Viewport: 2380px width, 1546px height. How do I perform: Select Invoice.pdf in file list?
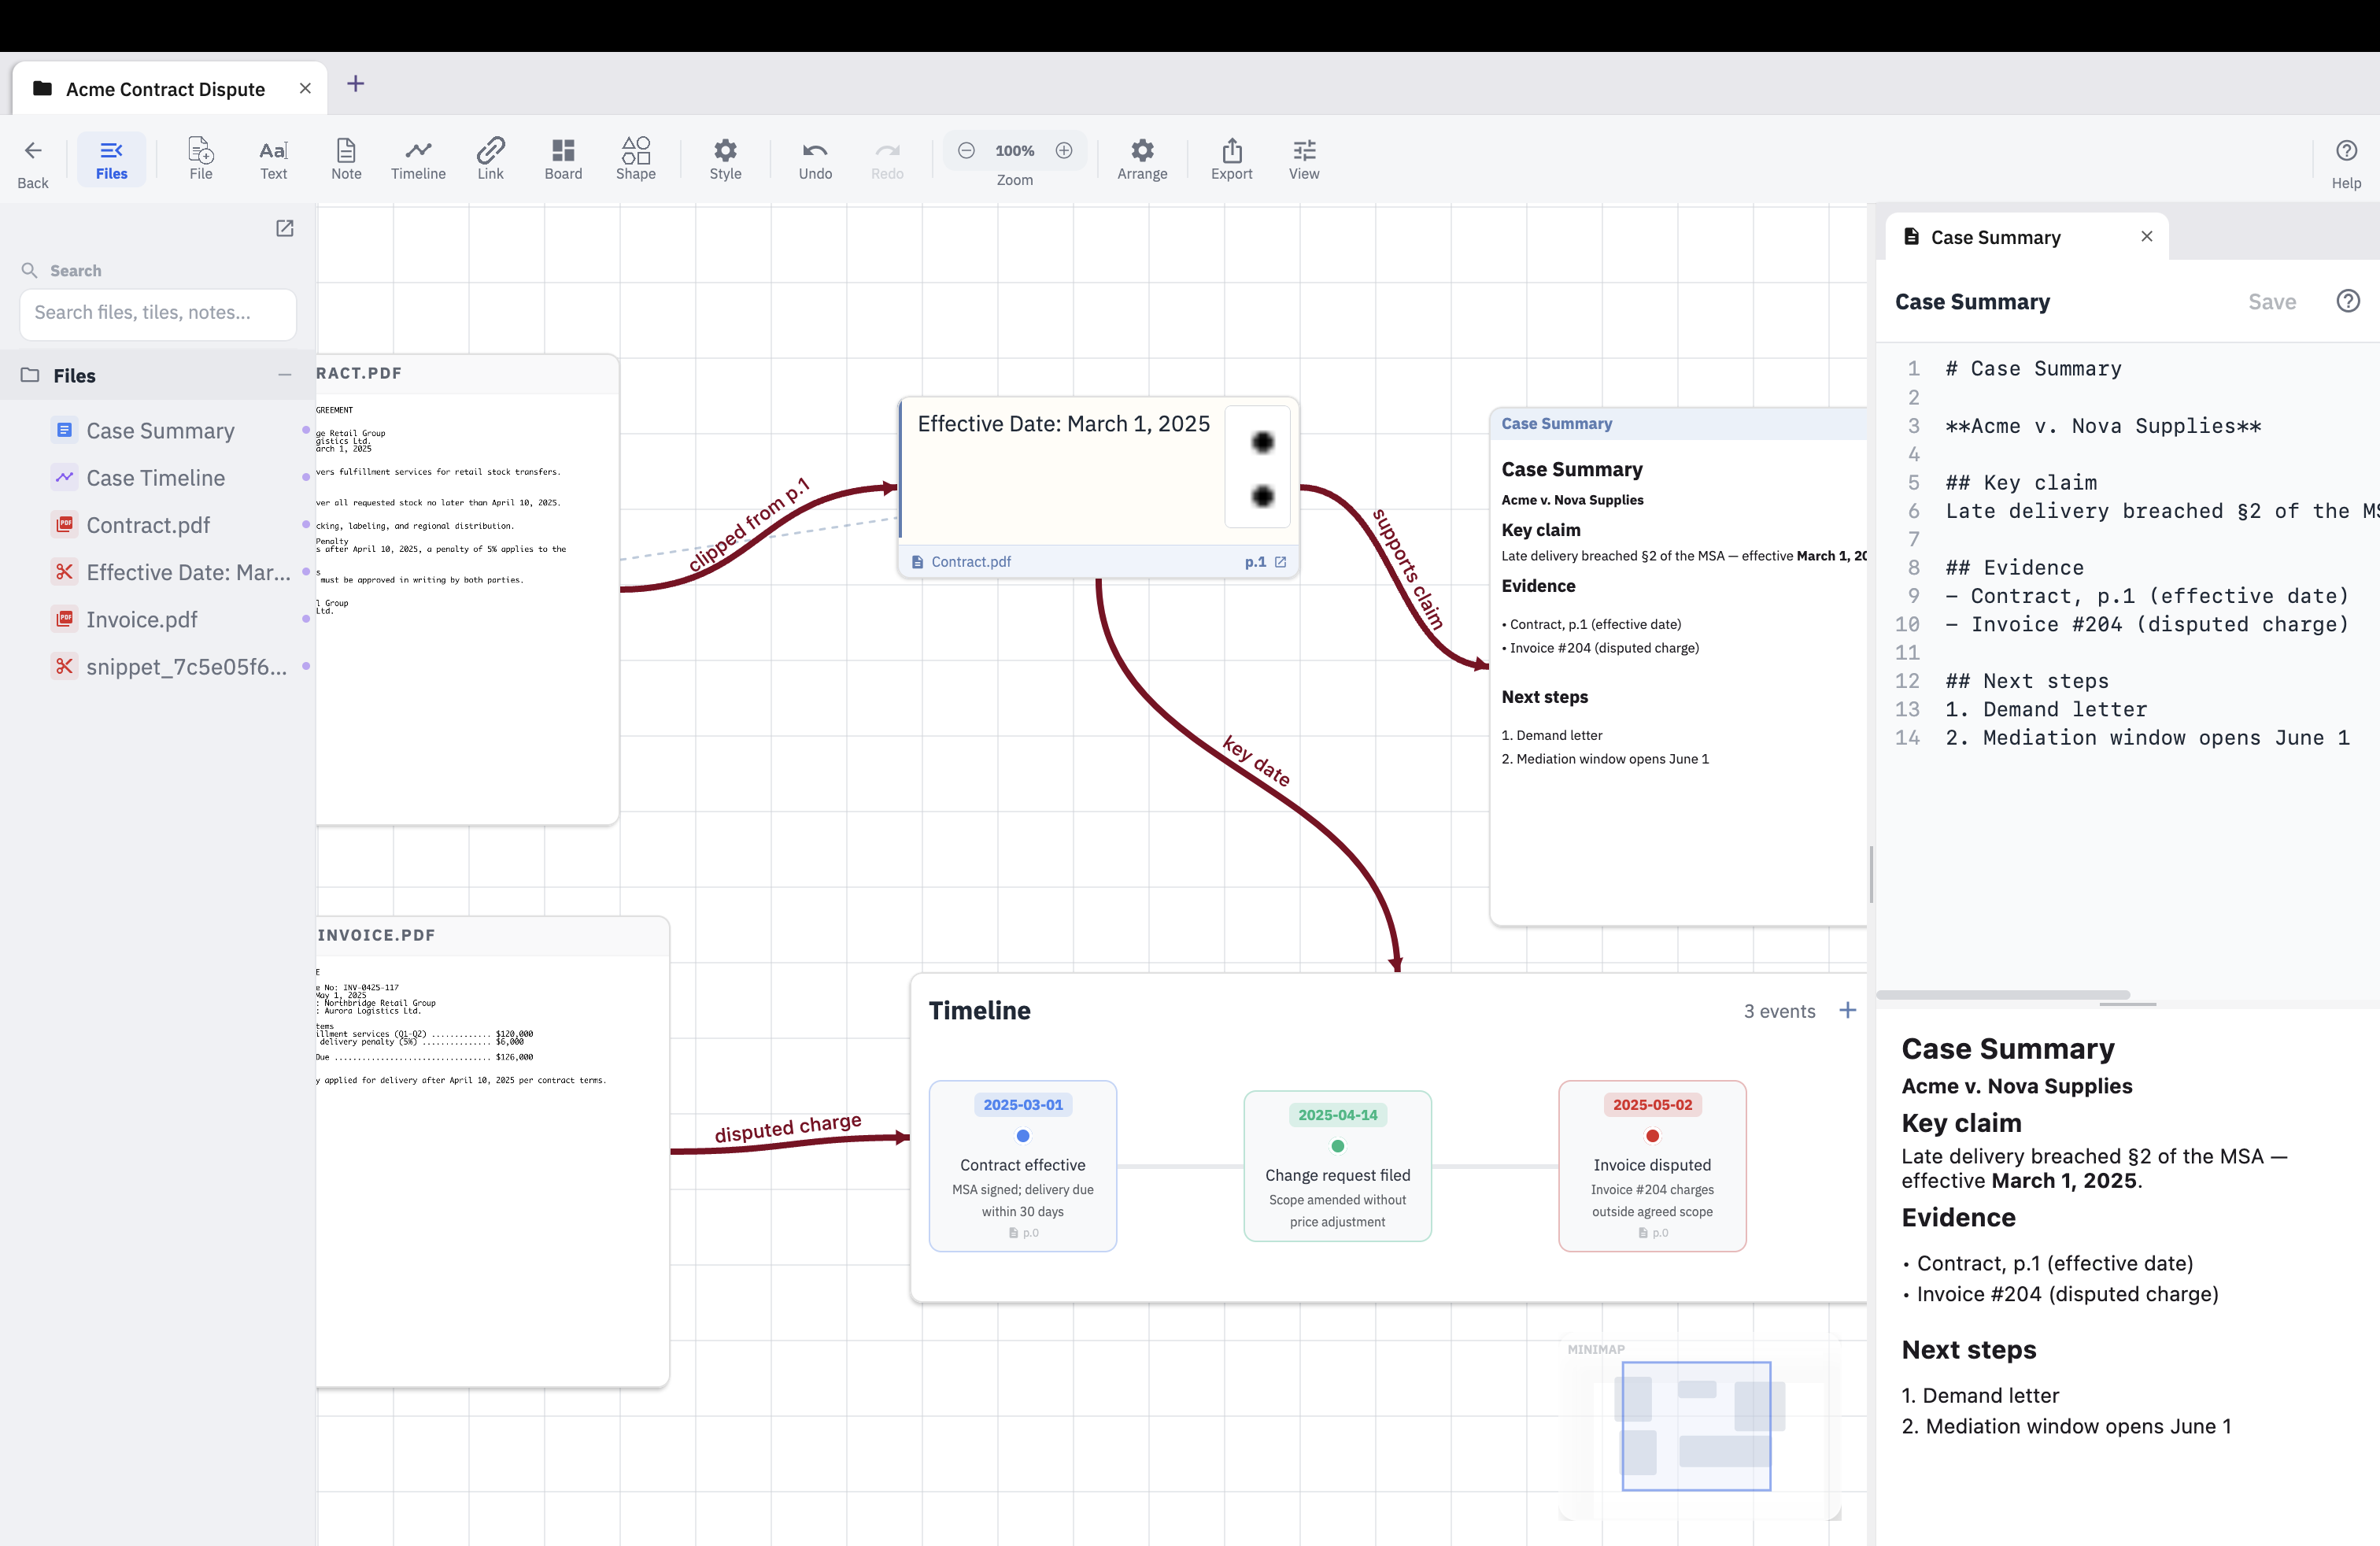[x=142, y=619]
